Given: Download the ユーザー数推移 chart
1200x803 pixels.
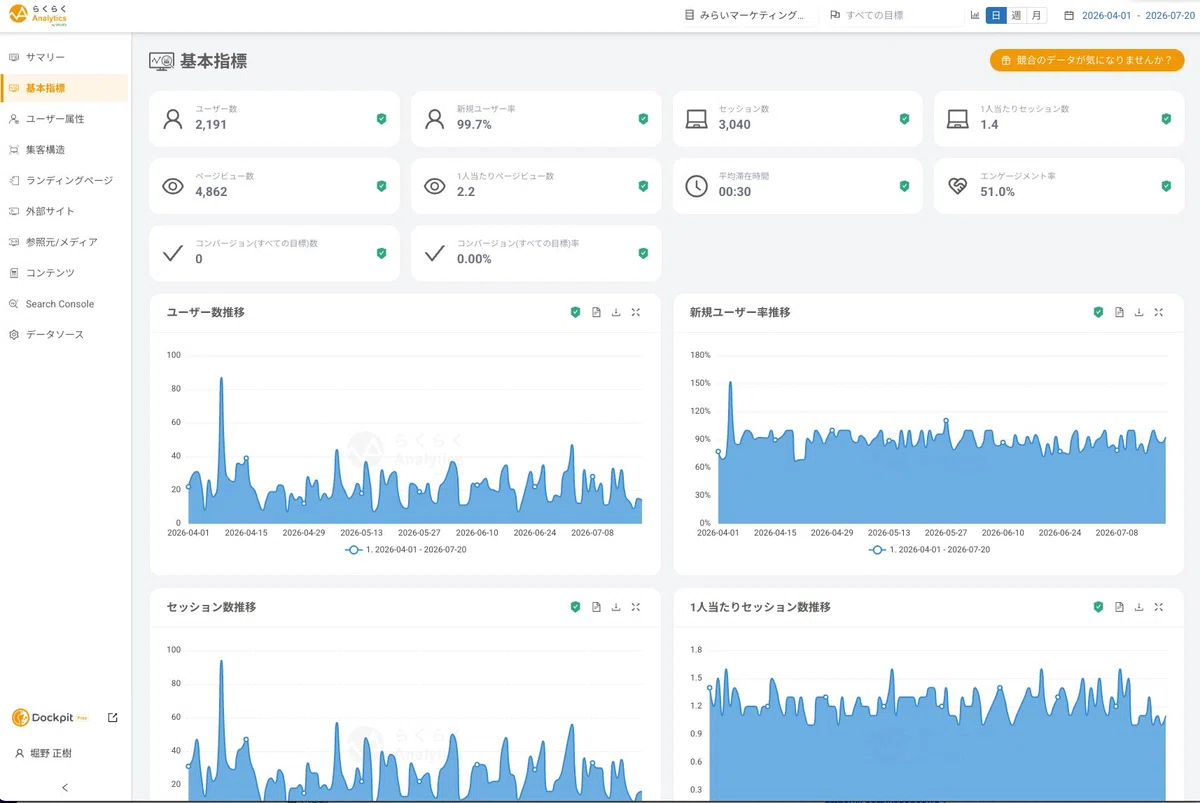Looking at the screenshot, I should [616, 312].
